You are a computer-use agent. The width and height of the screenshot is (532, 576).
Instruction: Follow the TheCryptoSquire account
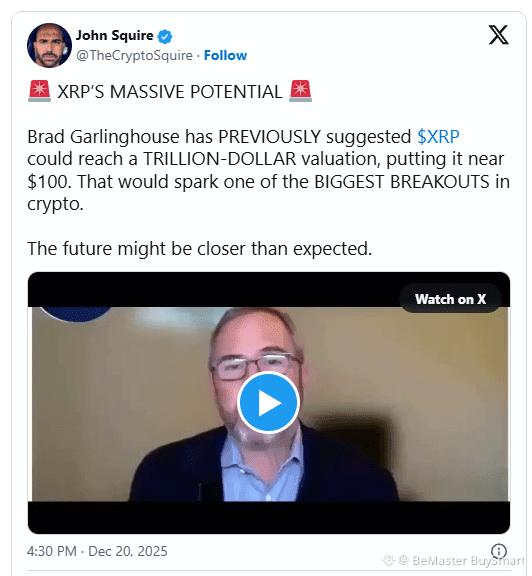coord(225,55)
